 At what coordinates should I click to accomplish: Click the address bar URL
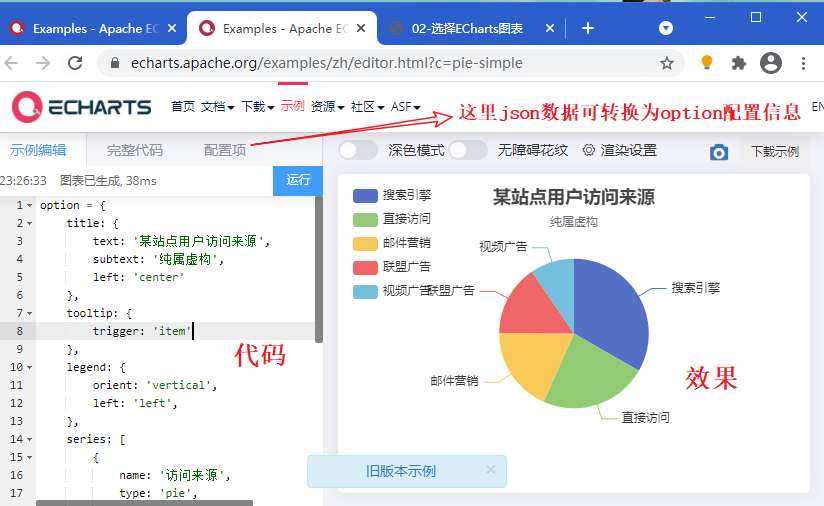tap(326, 63)
